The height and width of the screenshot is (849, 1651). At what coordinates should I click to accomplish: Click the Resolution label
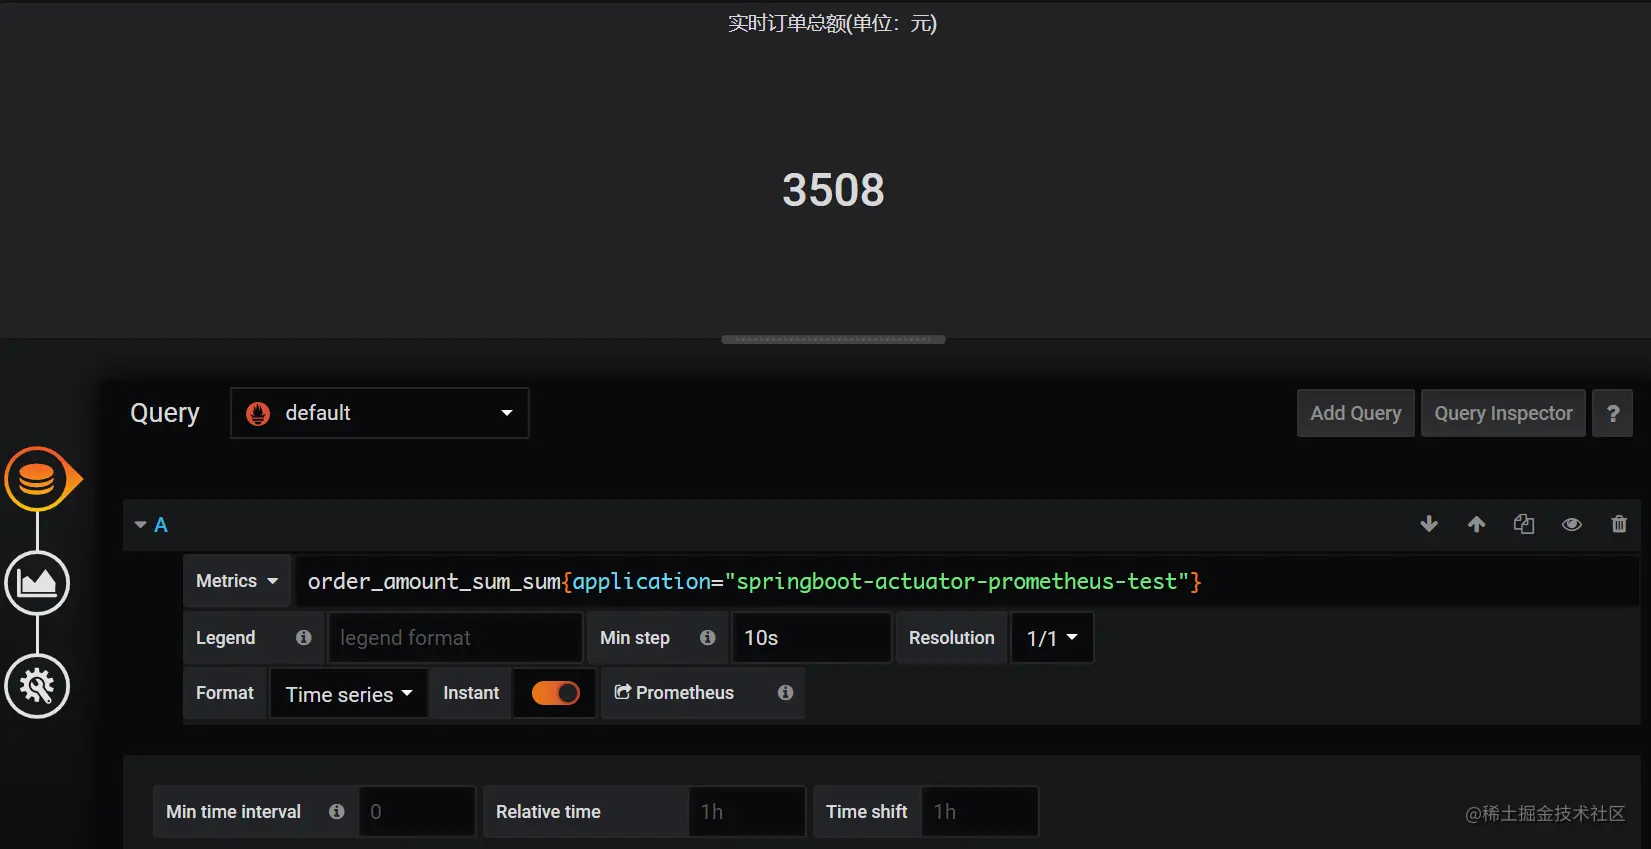point(951,638)
